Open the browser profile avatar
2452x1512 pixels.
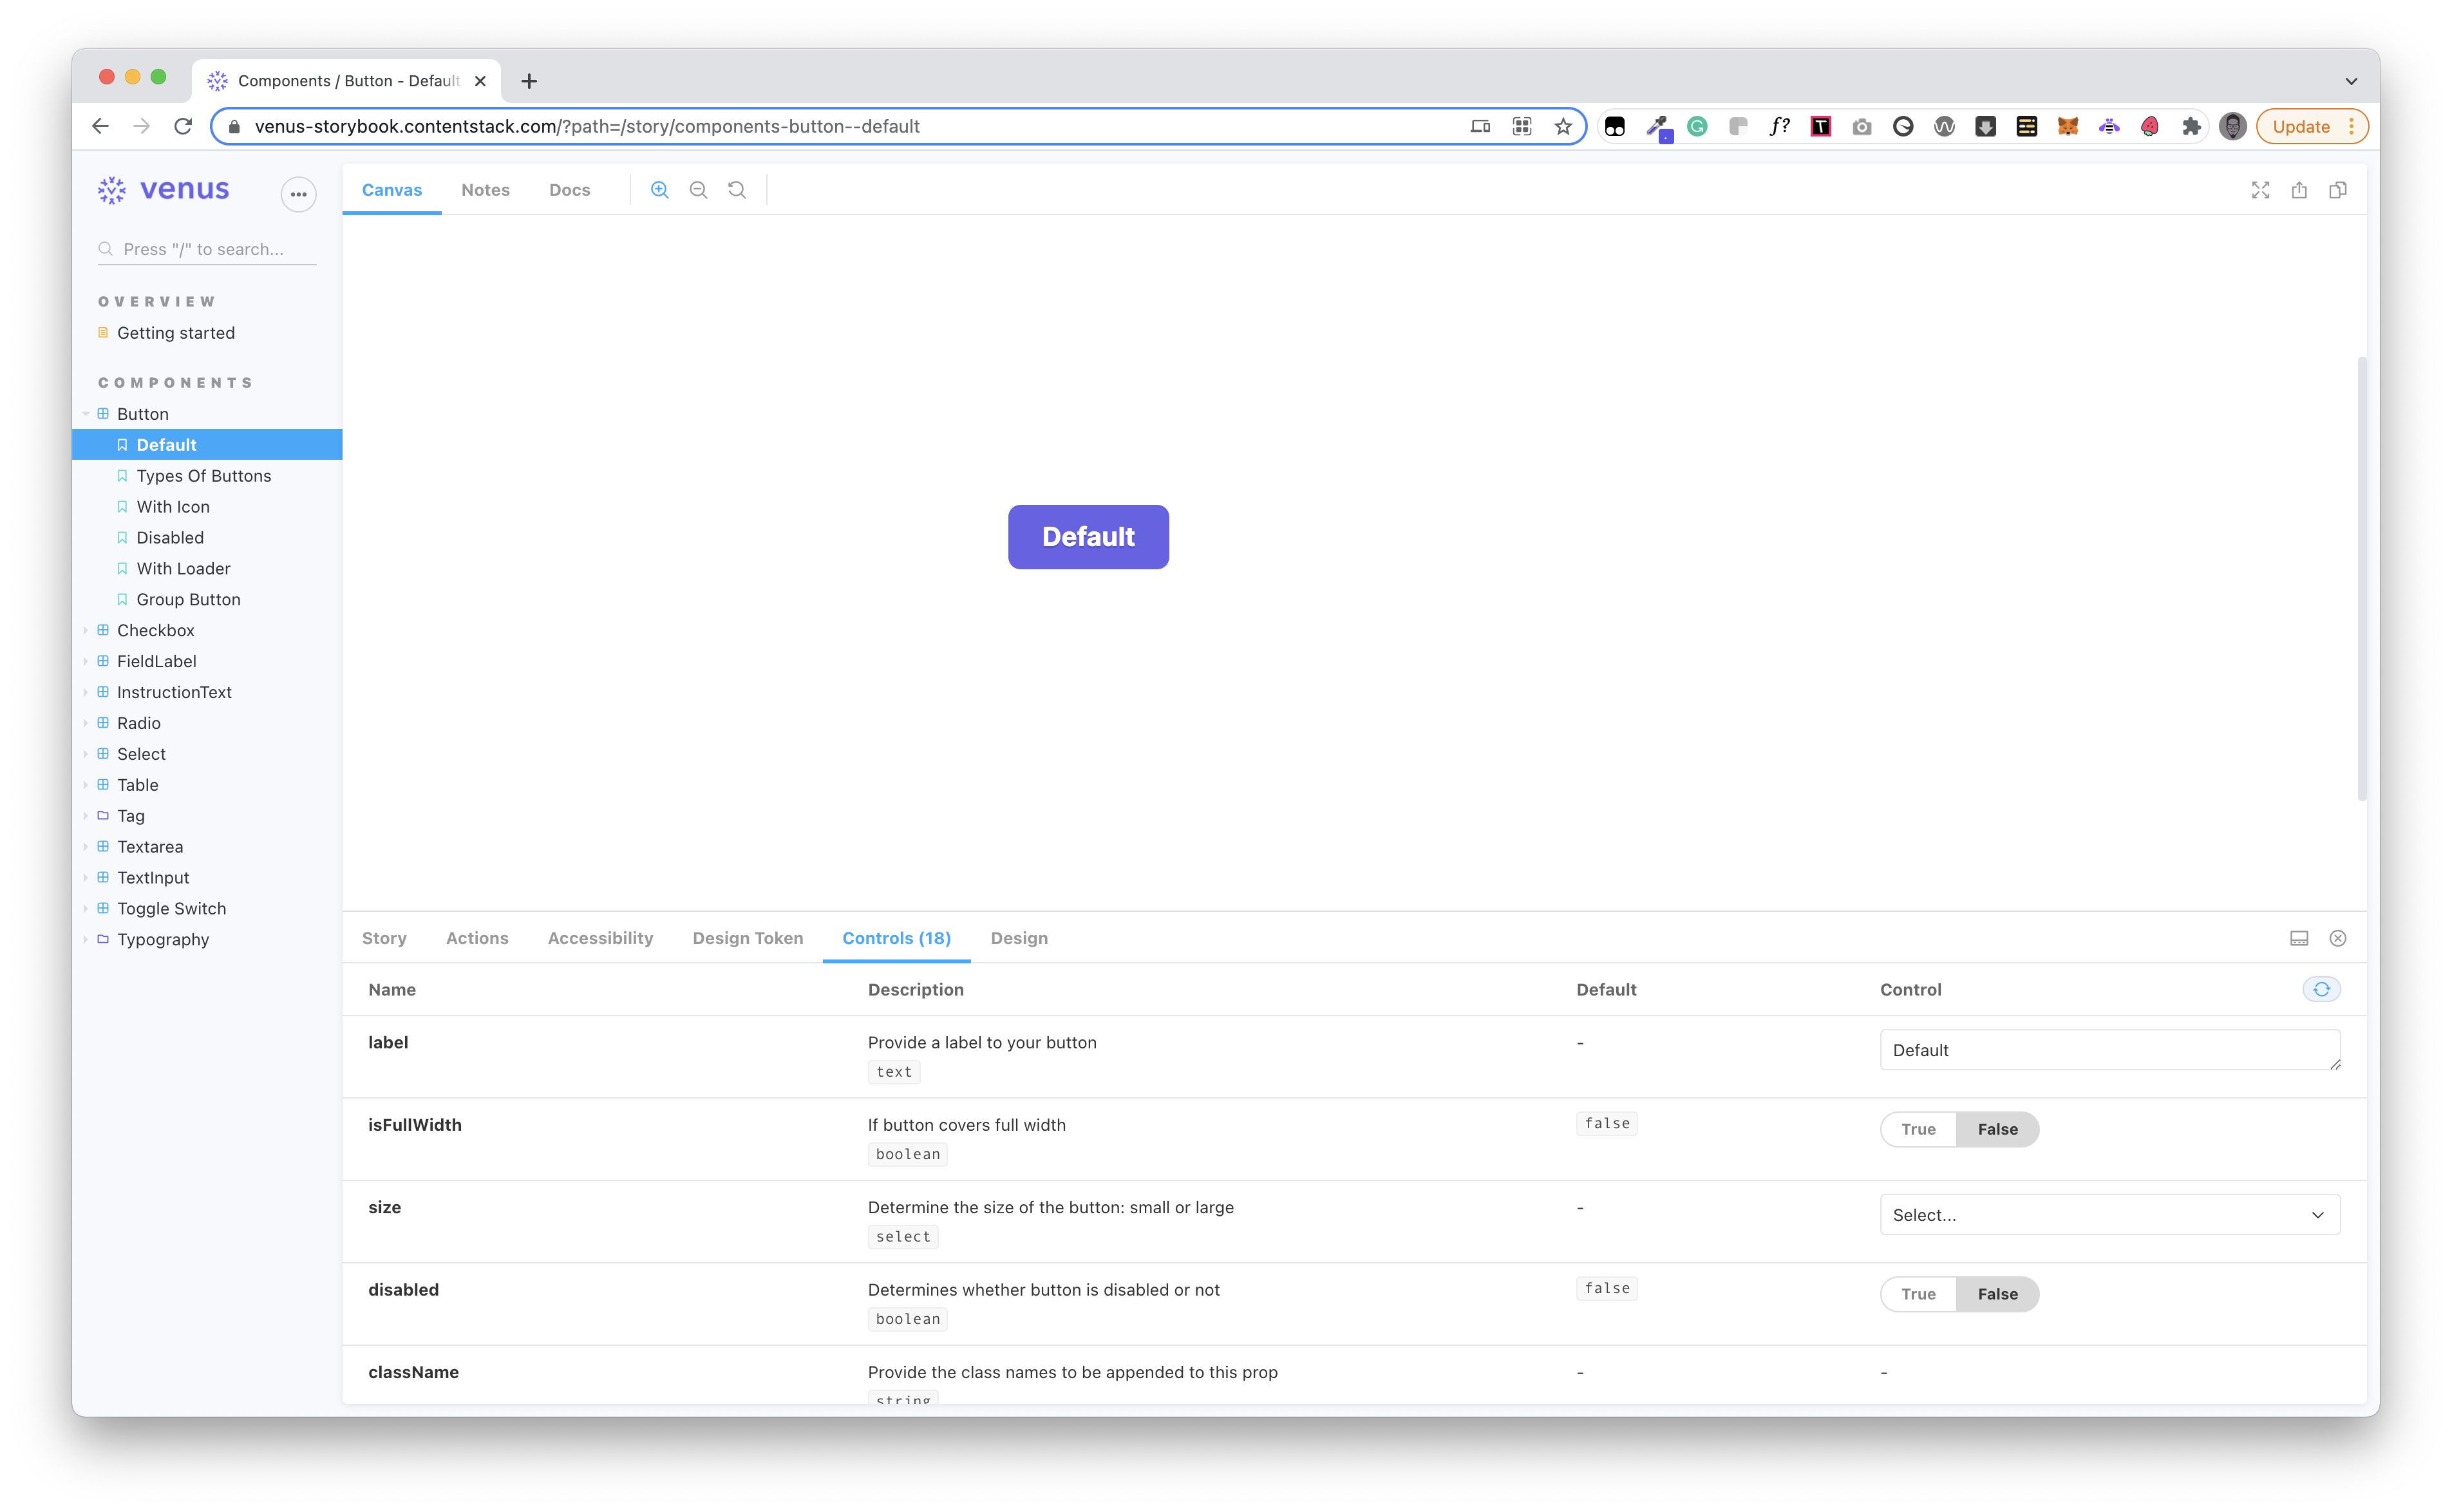tap(2232, 126)
